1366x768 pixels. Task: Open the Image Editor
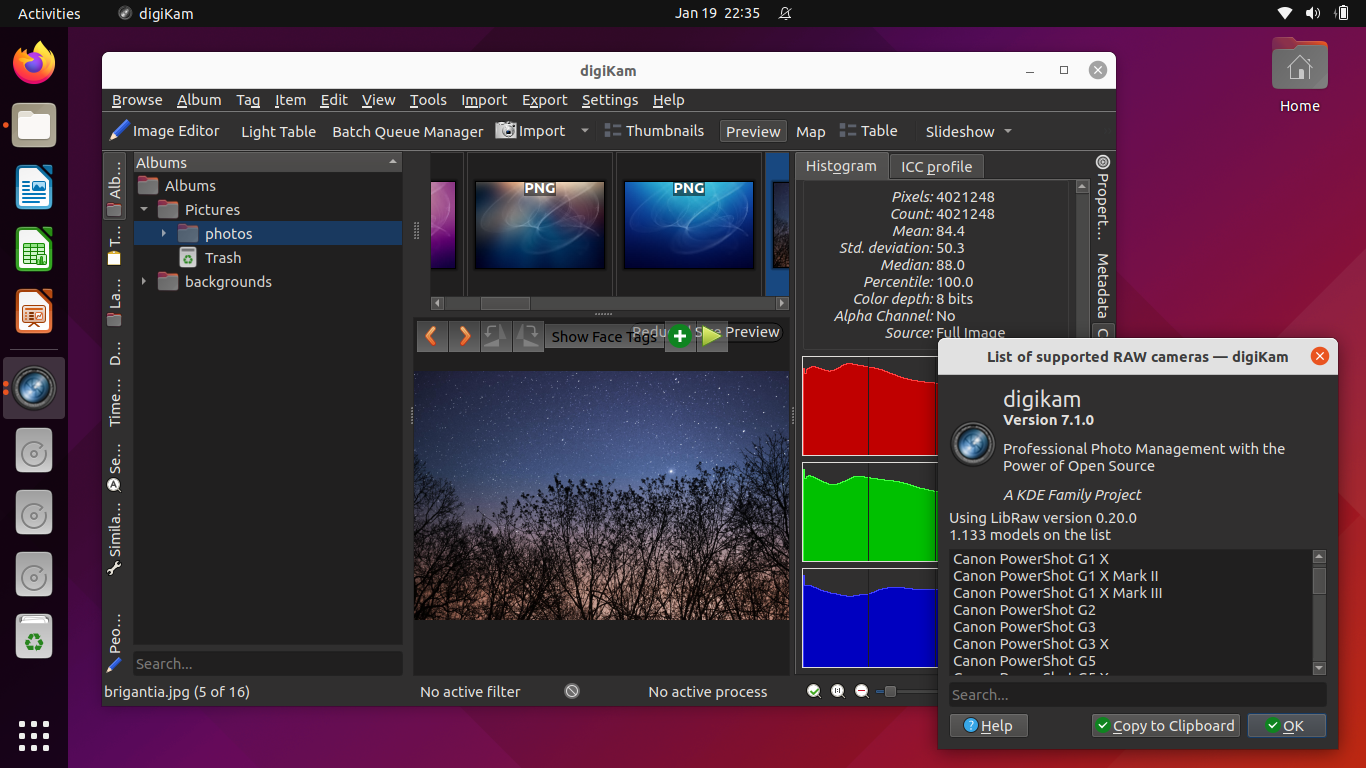(x=165, y=131)
